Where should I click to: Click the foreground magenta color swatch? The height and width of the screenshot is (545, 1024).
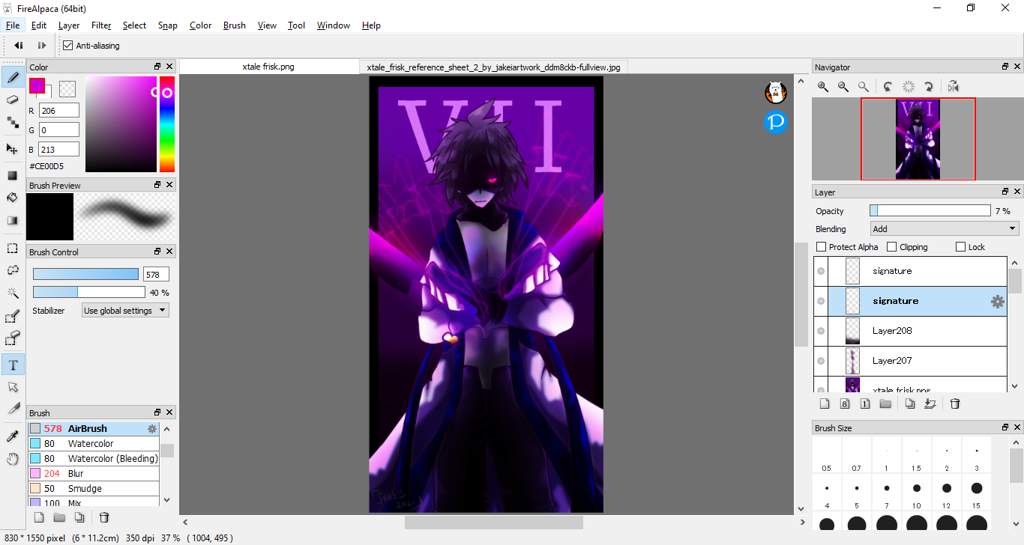[37, 86]
